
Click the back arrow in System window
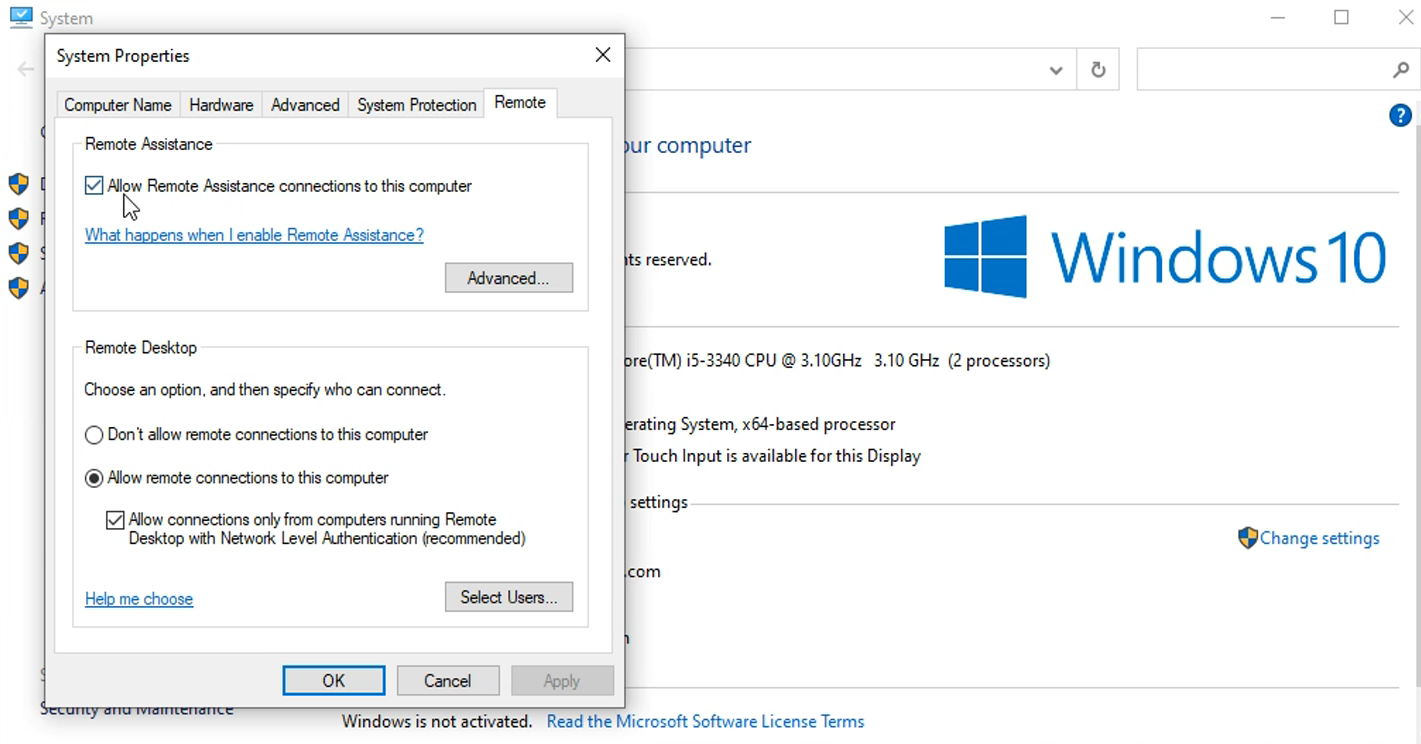pyautogui.click(x=26, y=69)
